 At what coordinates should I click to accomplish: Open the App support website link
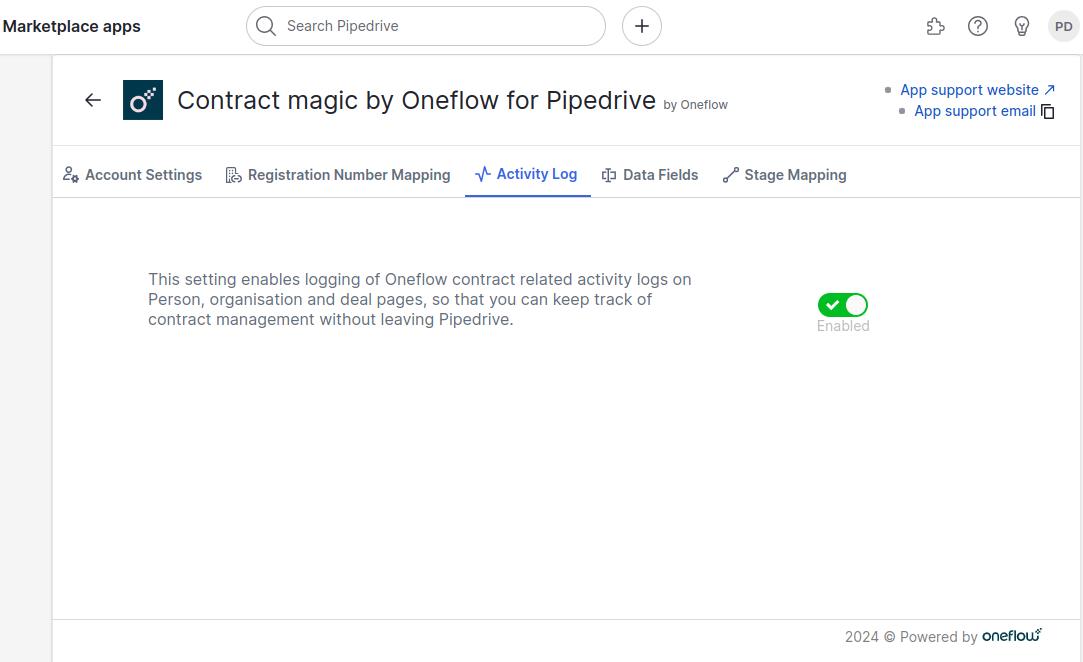click(x=970, y=89)
